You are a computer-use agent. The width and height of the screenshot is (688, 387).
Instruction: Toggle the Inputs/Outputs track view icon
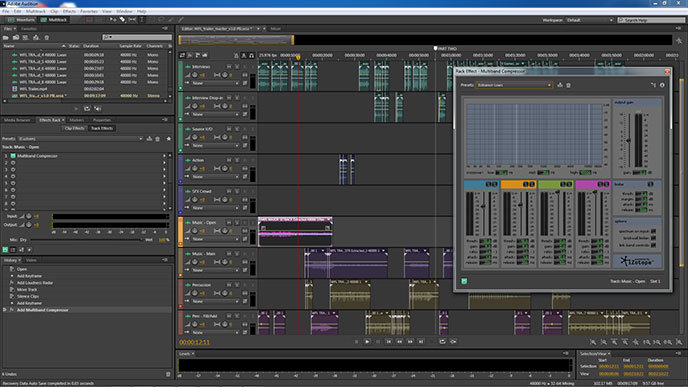pos(182,55)
